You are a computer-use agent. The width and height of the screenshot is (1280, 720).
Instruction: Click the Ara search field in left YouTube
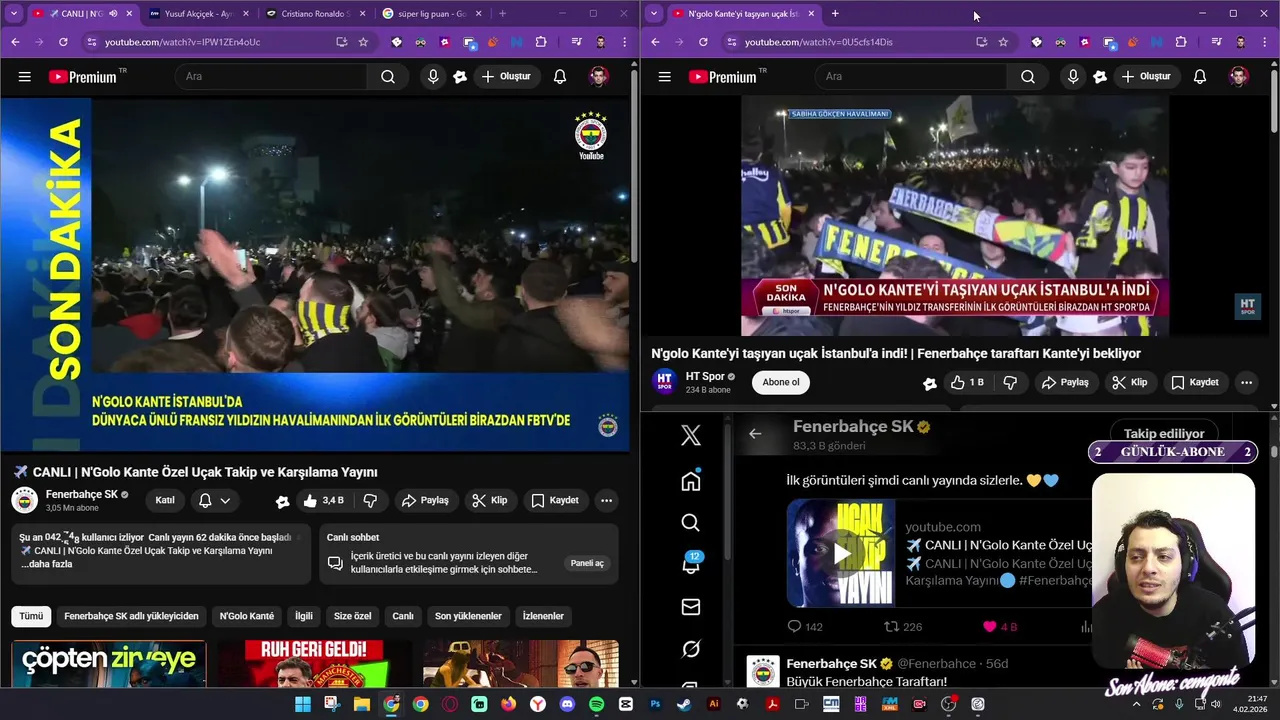pos(272,77)
